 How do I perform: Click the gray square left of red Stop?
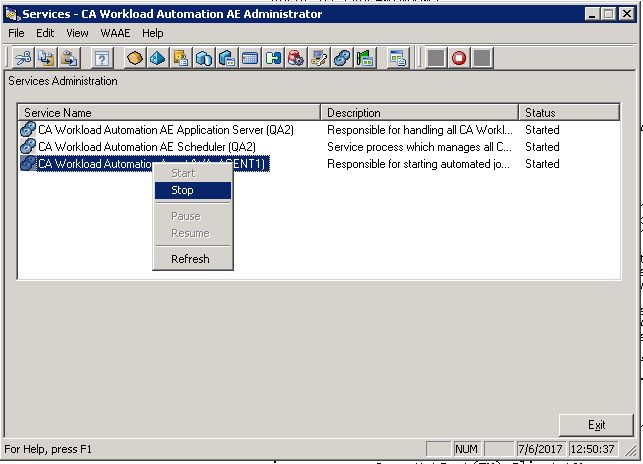[x=436, y=58]
